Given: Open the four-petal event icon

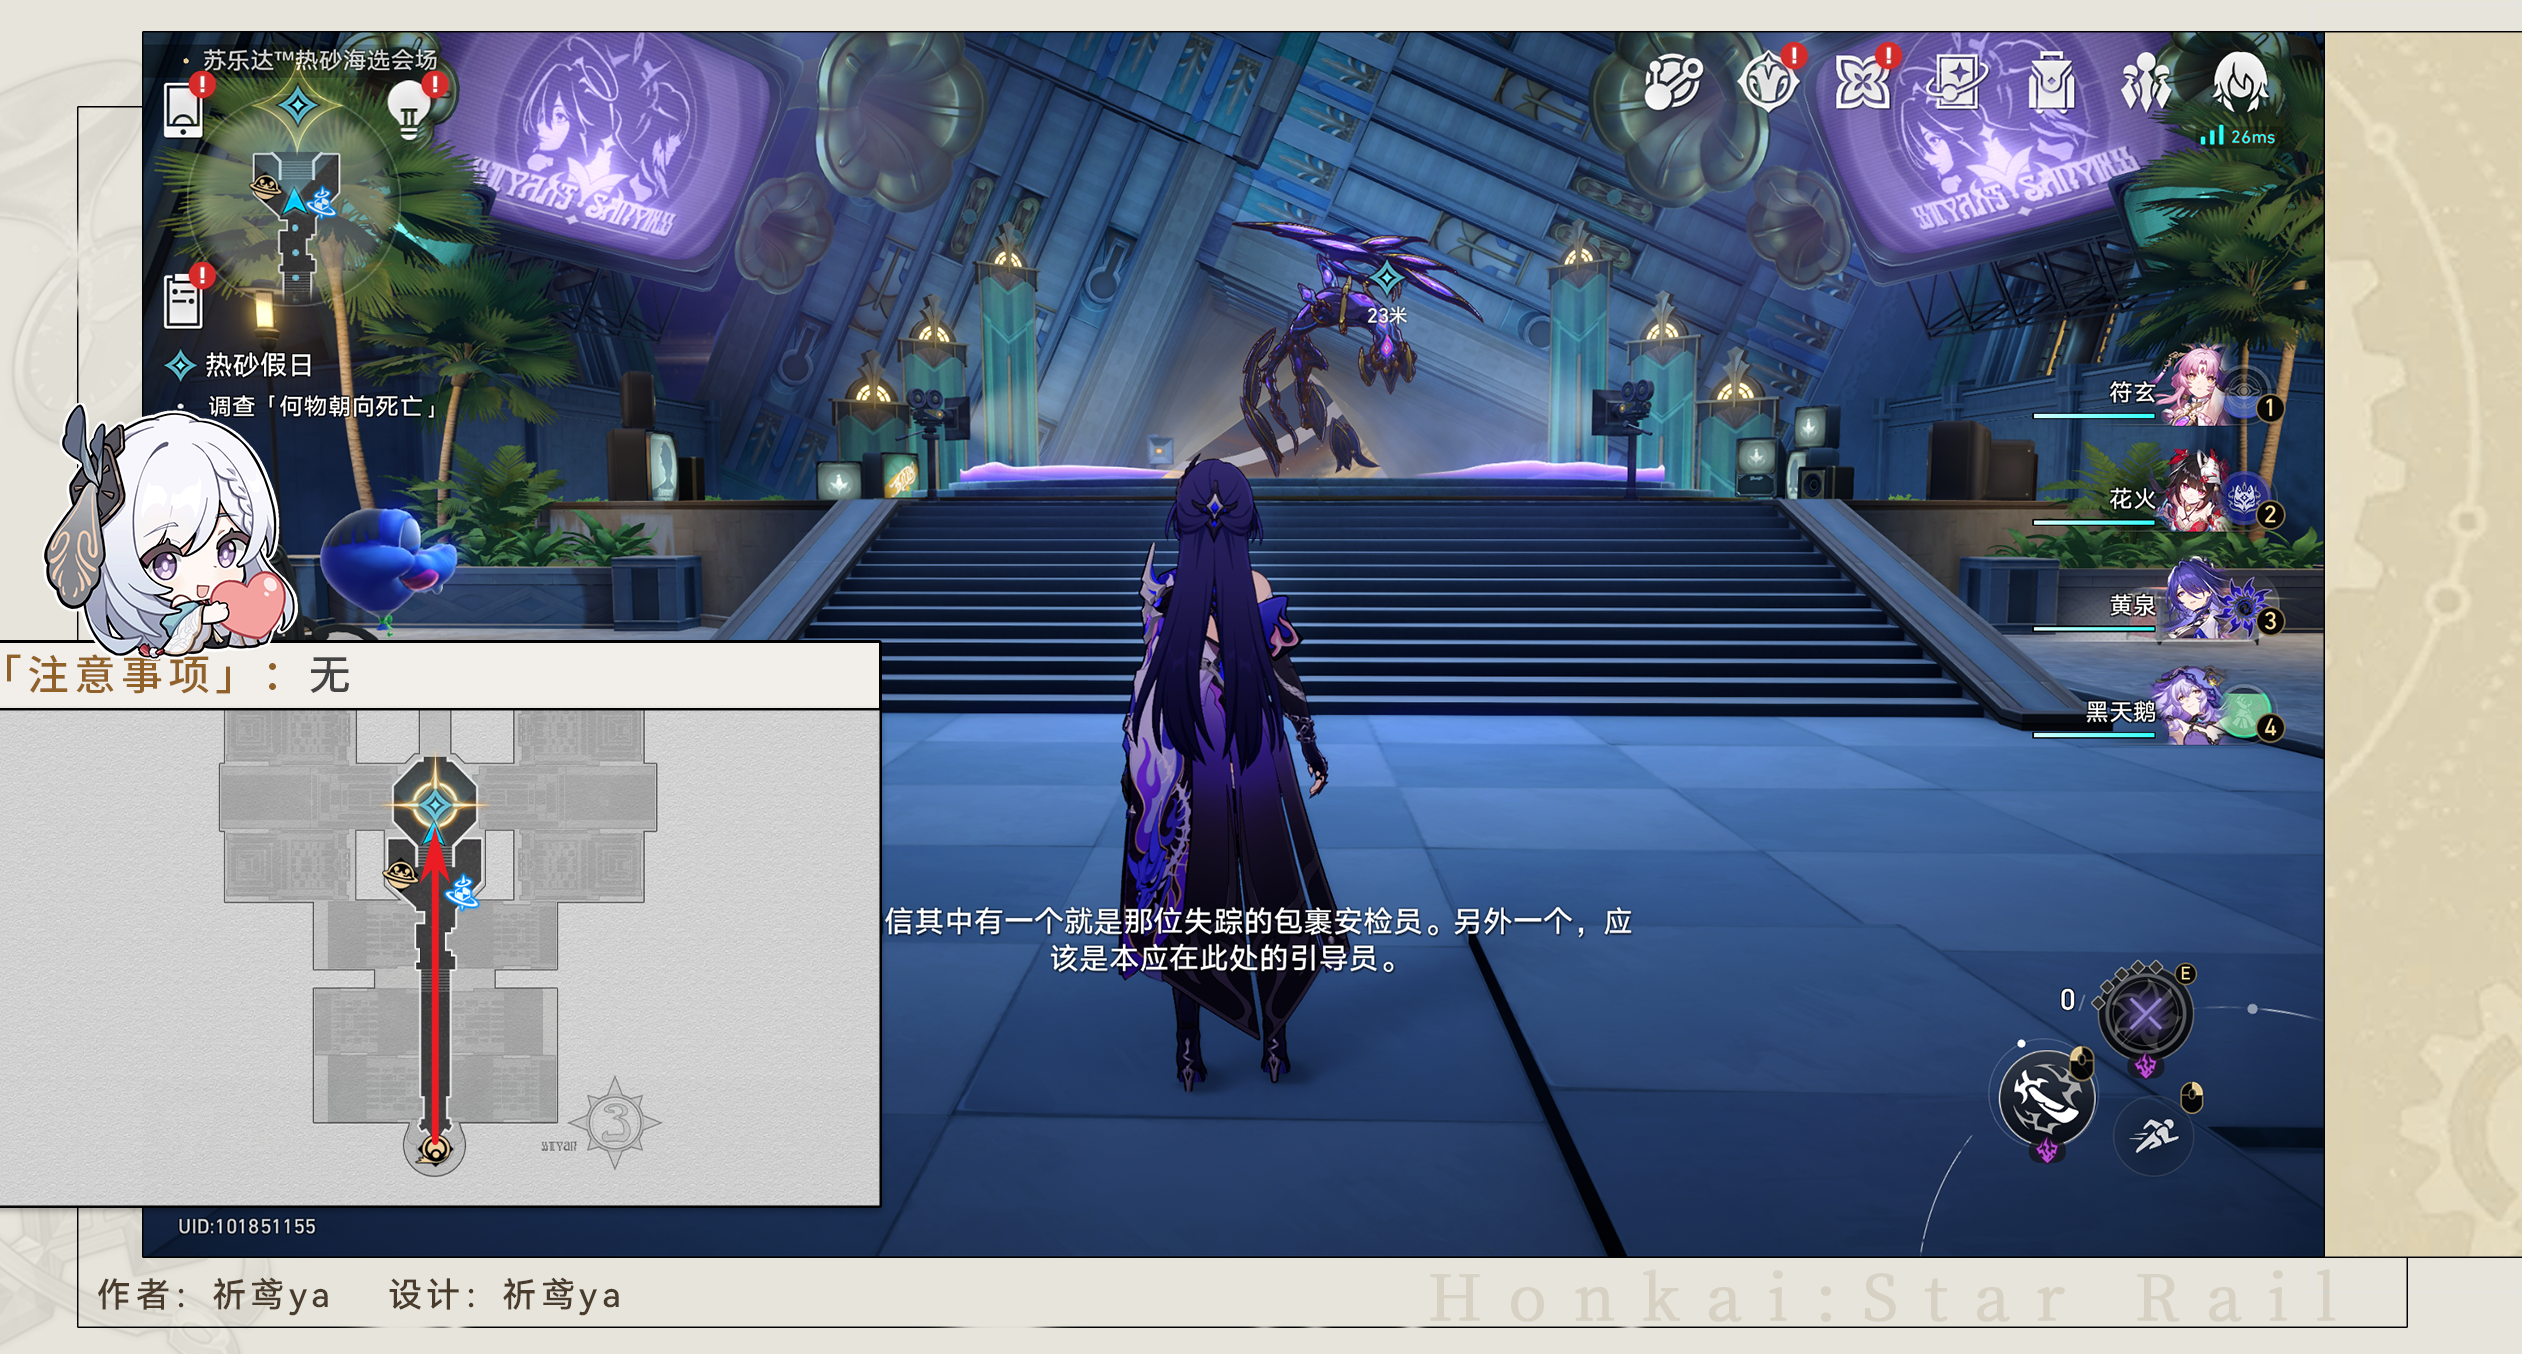Looking at the screenshot, I should (1861, 82).
